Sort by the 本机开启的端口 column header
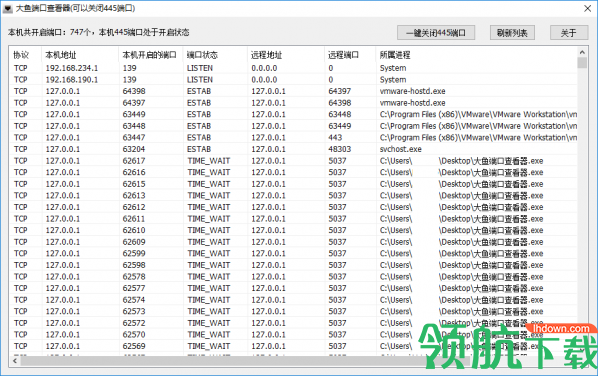The height and width of the screenshot is (376, 598). [x=151, y=55]
